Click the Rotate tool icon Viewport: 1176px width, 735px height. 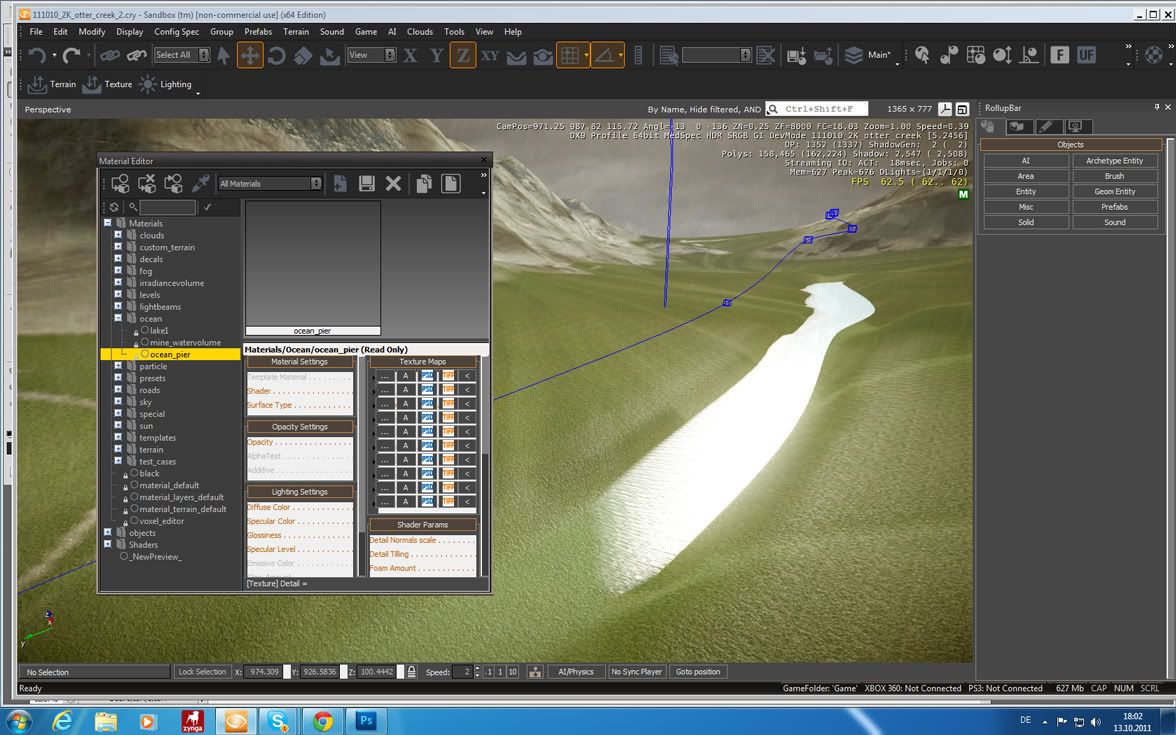coord(277,56)
